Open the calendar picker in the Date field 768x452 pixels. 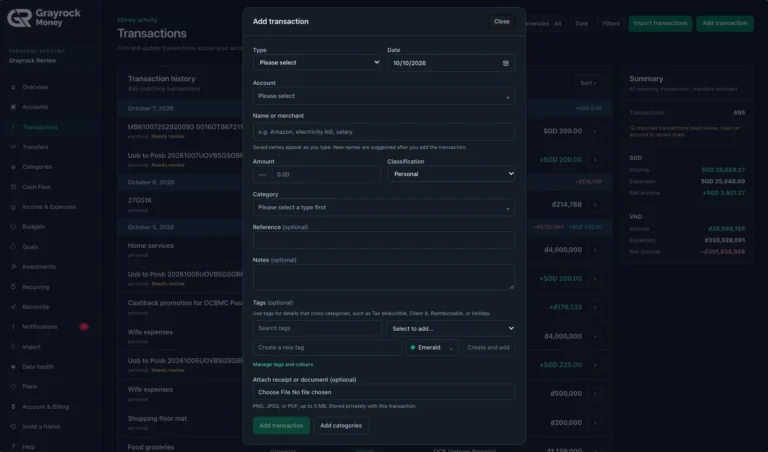pyautogui.click(x=505, y=63)
